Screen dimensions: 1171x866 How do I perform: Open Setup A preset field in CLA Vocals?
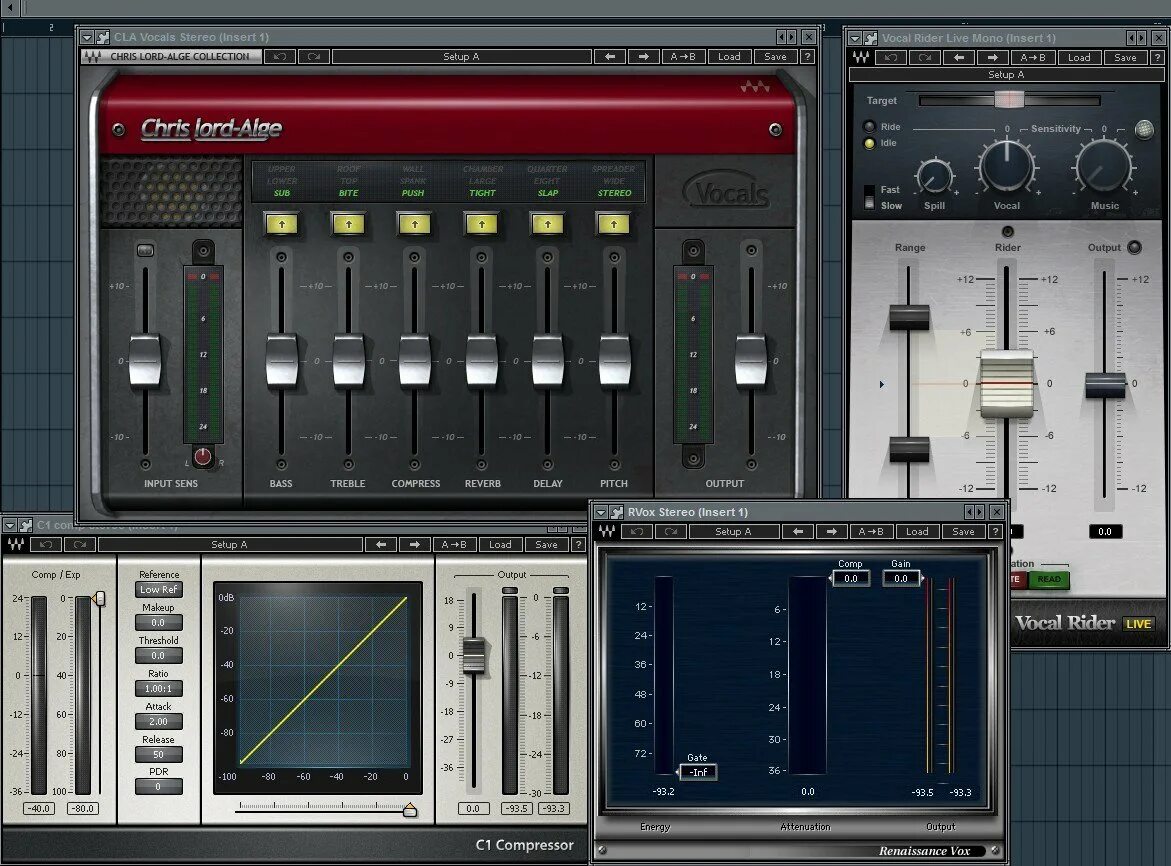click(x=462, y=57)
